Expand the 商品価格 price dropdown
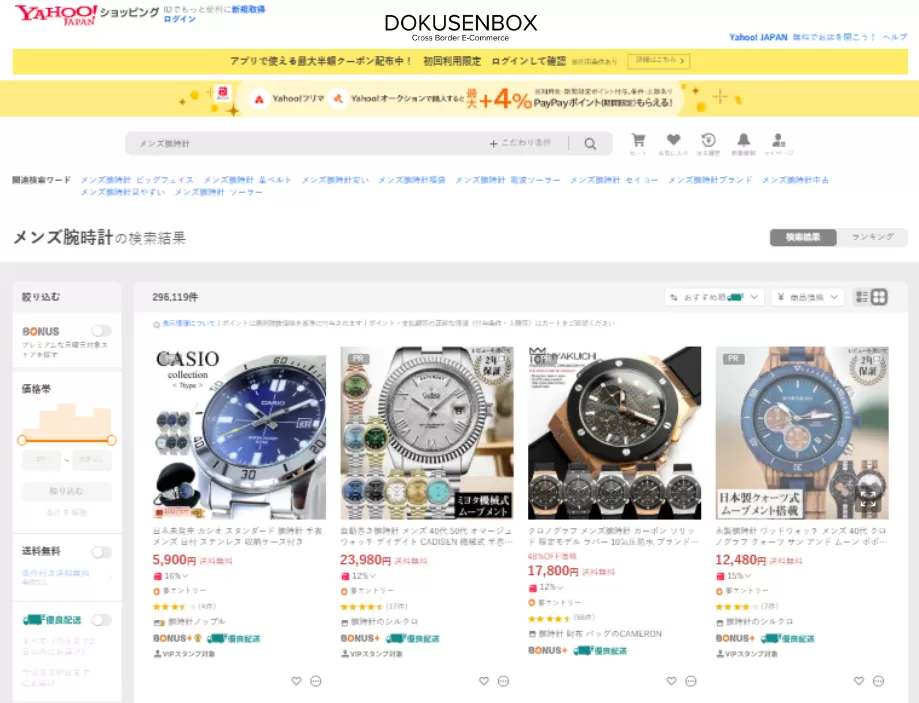 808,297
